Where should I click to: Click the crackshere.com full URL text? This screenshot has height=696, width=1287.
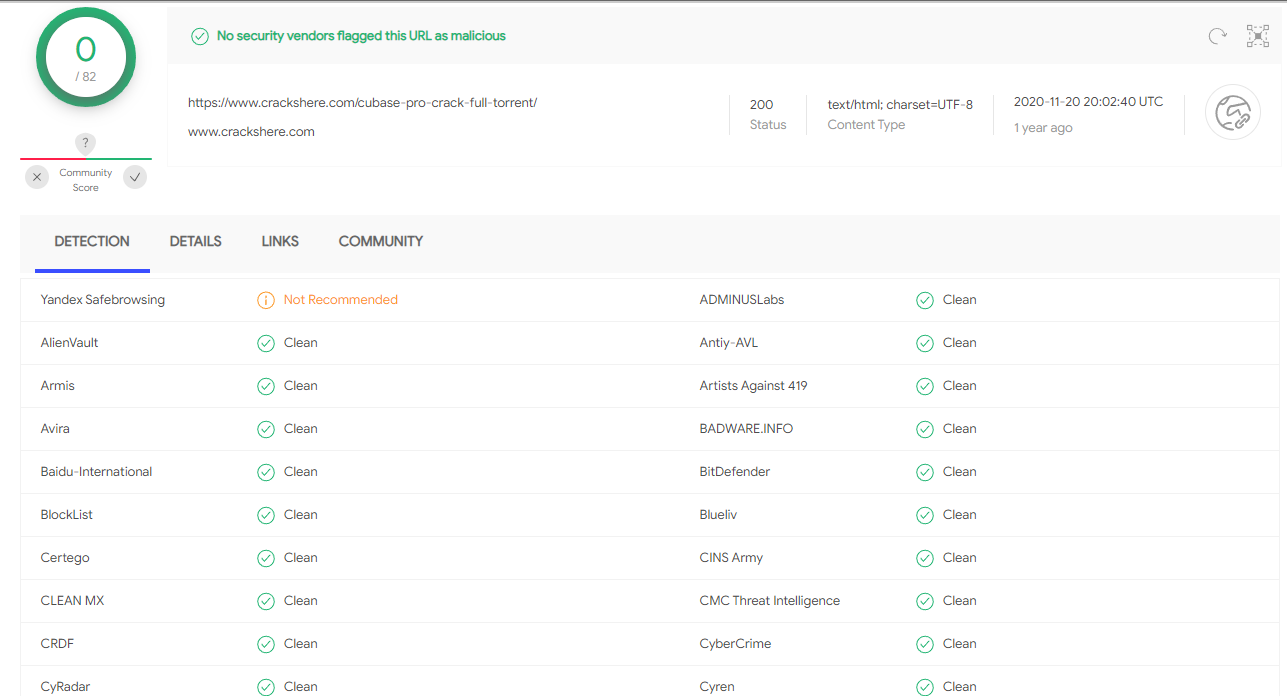coord(362,103)
